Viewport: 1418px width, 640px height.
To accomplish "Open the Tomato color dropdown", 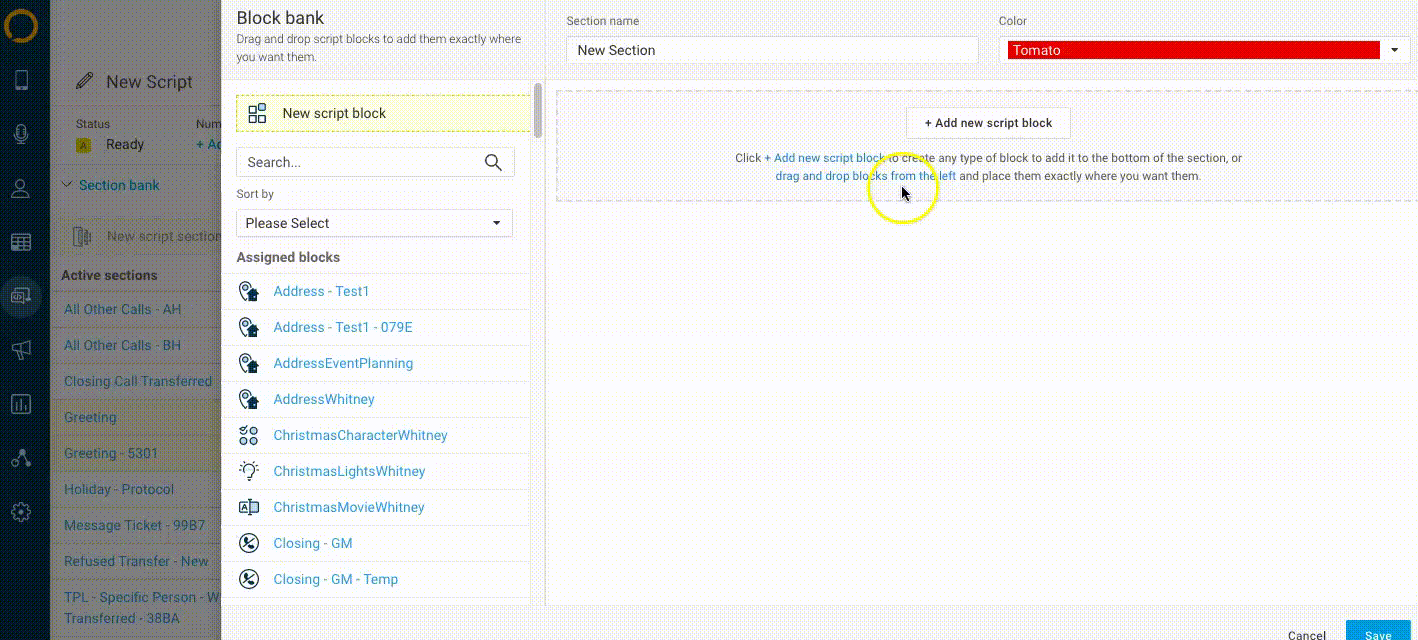I will click(1204, 50).
